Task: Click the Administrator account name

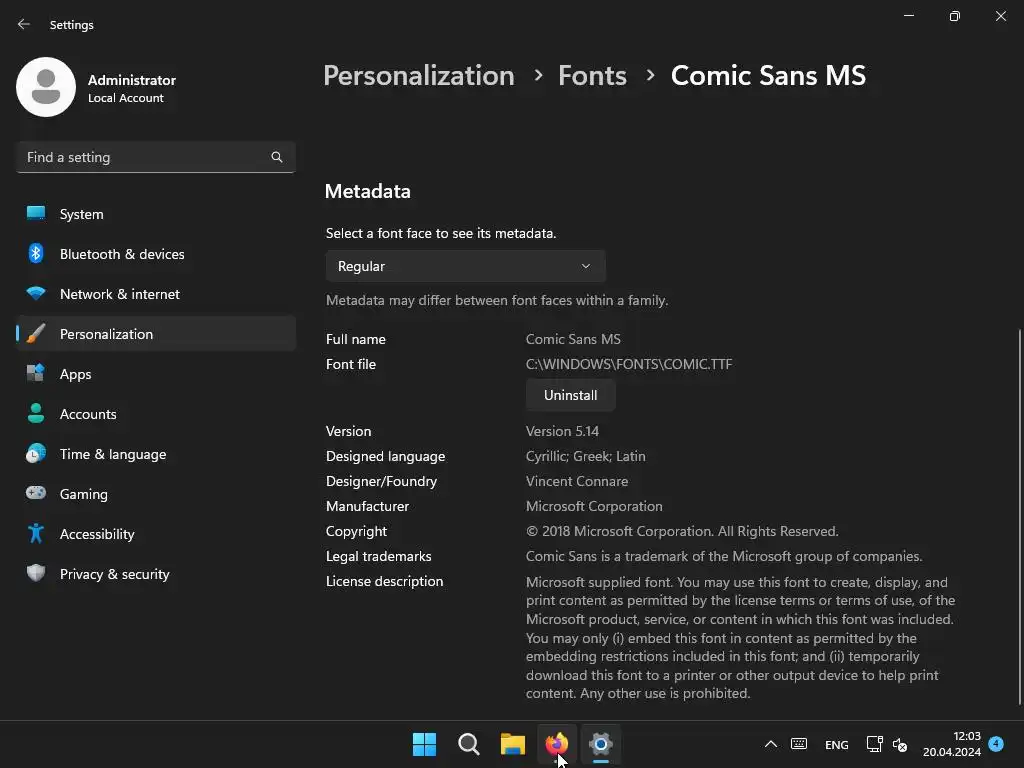Action: coord(132,80)
